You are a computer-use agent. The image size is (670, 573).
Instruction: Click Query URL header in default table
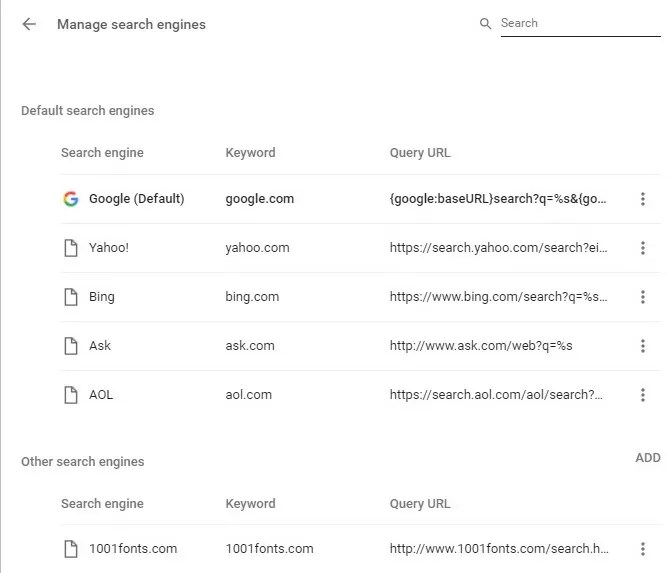click(420, 153)
